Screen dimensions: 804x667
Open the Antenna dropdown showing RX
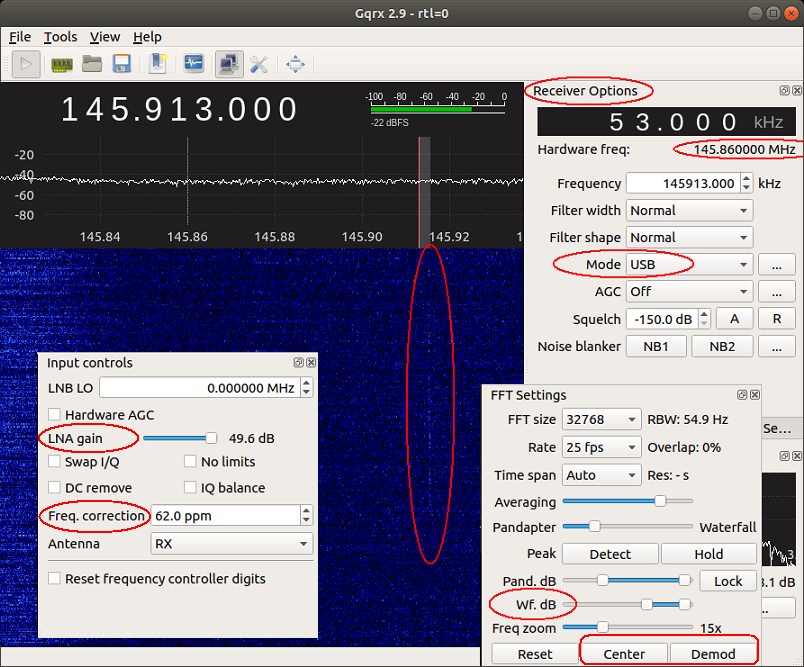pyautogui.click(x=231, y=543)
